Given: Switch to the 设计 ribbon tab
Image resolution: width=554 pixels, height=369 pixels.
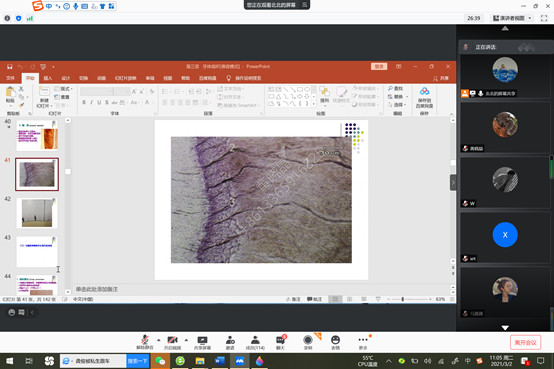Looking at the screenshot, I should (66, 78).
